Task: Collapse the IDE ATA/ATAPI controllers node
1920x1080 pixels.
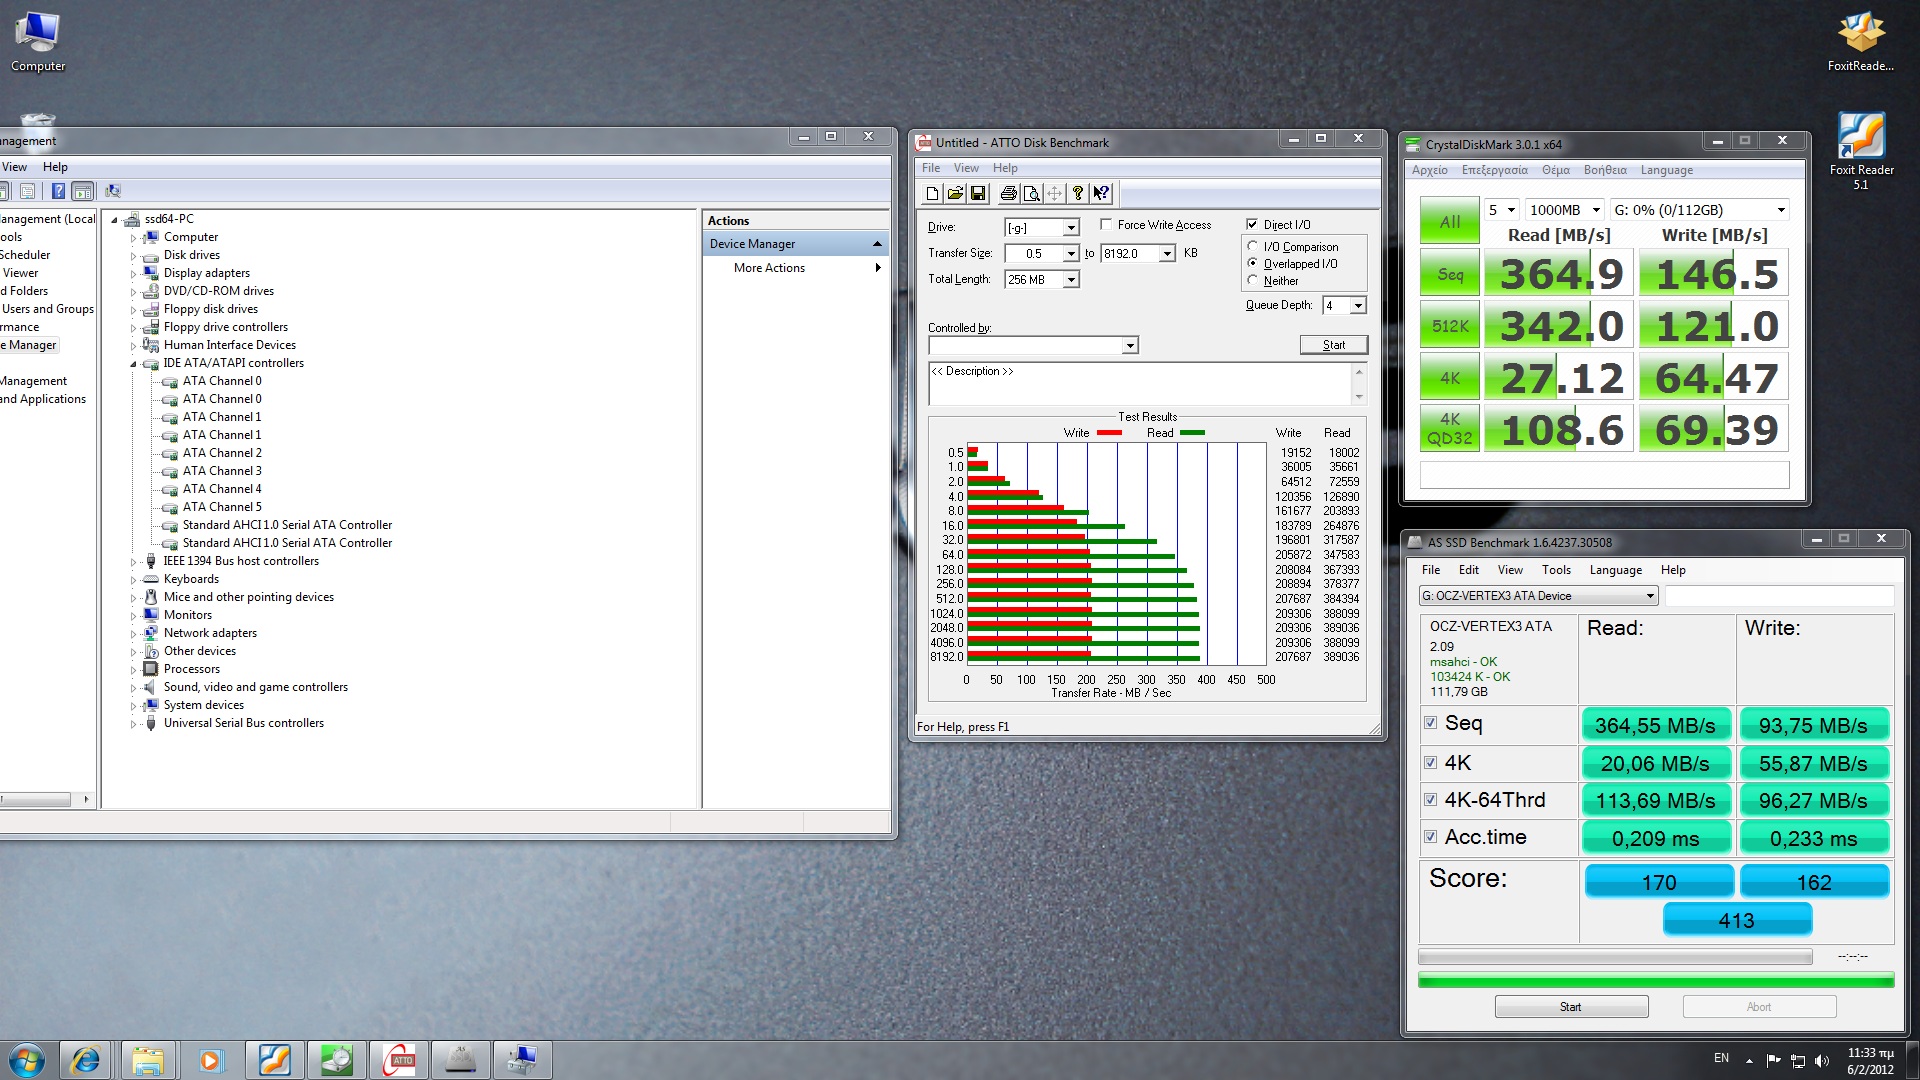Action: pos(132,364)
